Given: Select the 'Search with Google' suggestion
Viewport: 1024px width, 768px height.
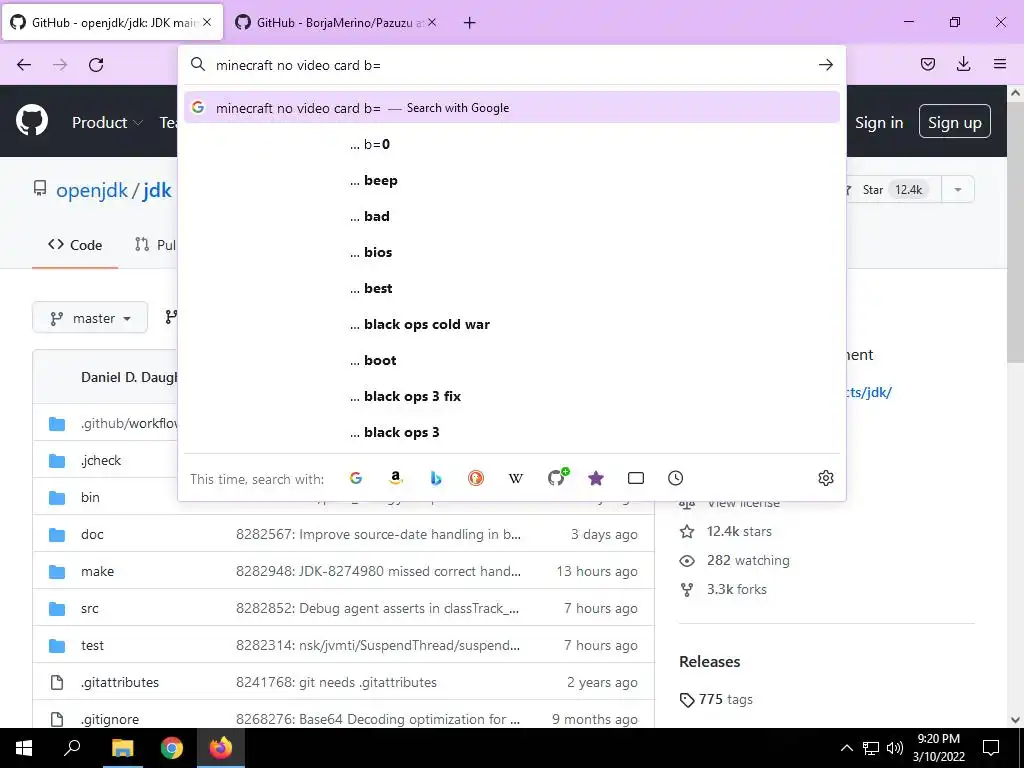Looking at the screenshot, I should point(512,108).
